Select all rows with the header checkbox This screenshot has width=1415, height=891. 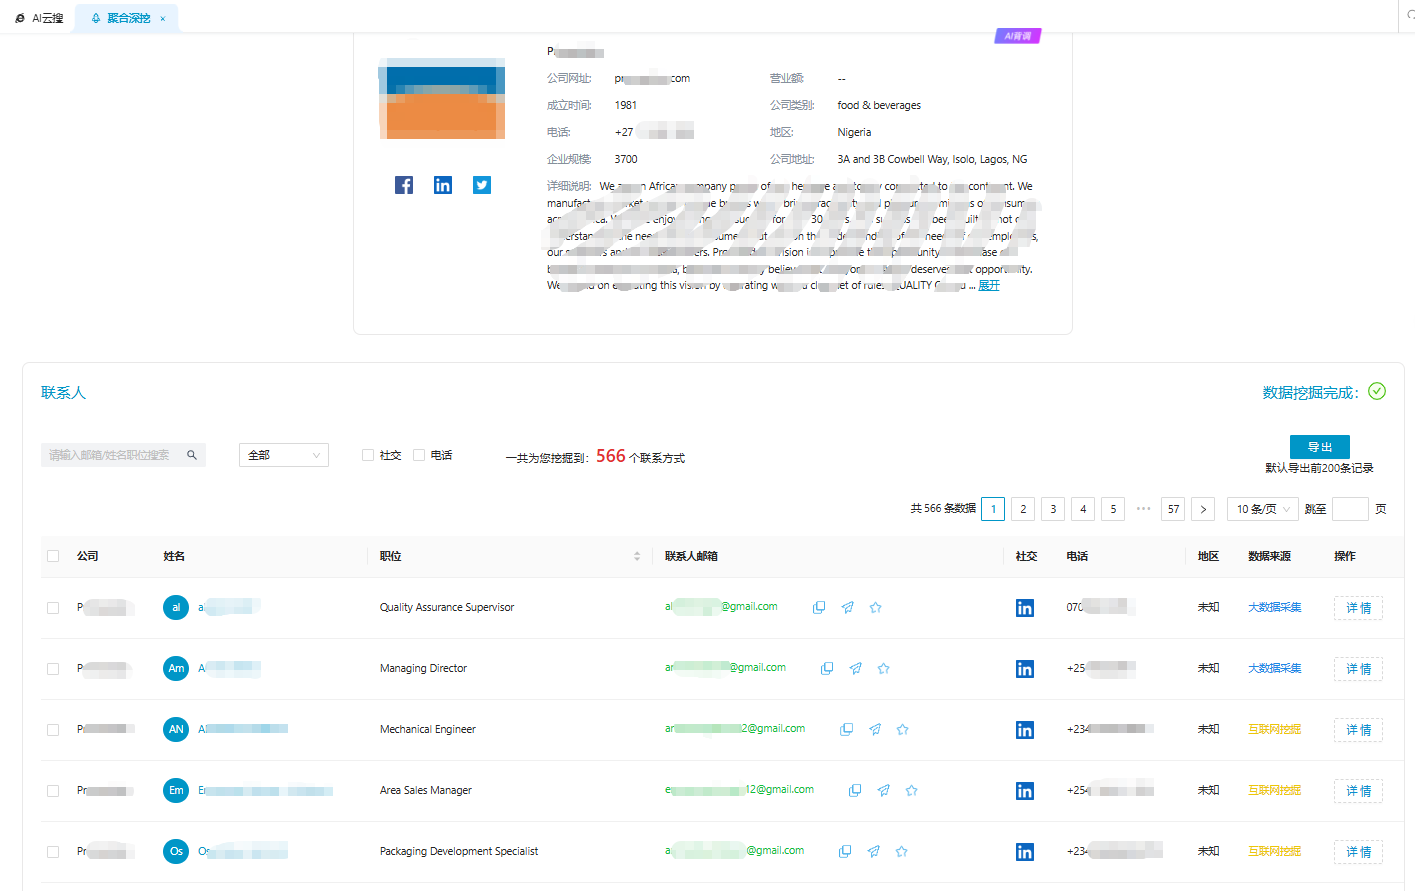pos(53,556)
